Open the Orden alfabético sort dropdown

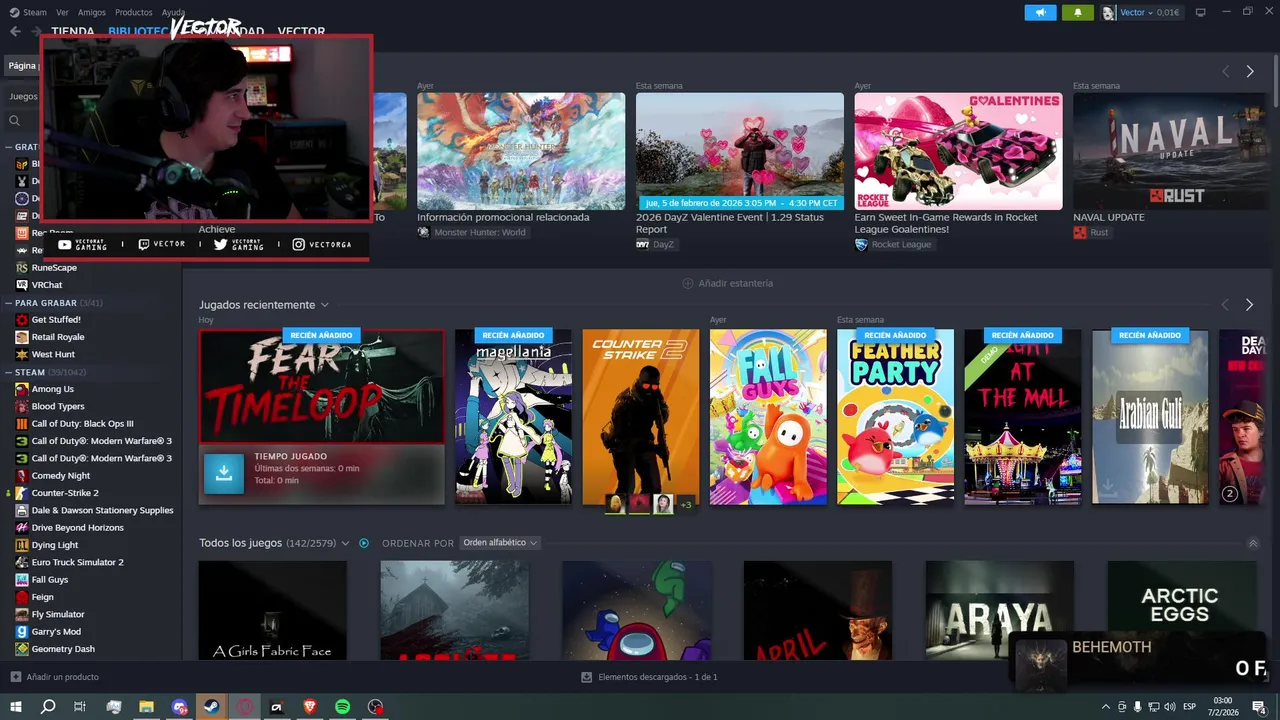500,543
